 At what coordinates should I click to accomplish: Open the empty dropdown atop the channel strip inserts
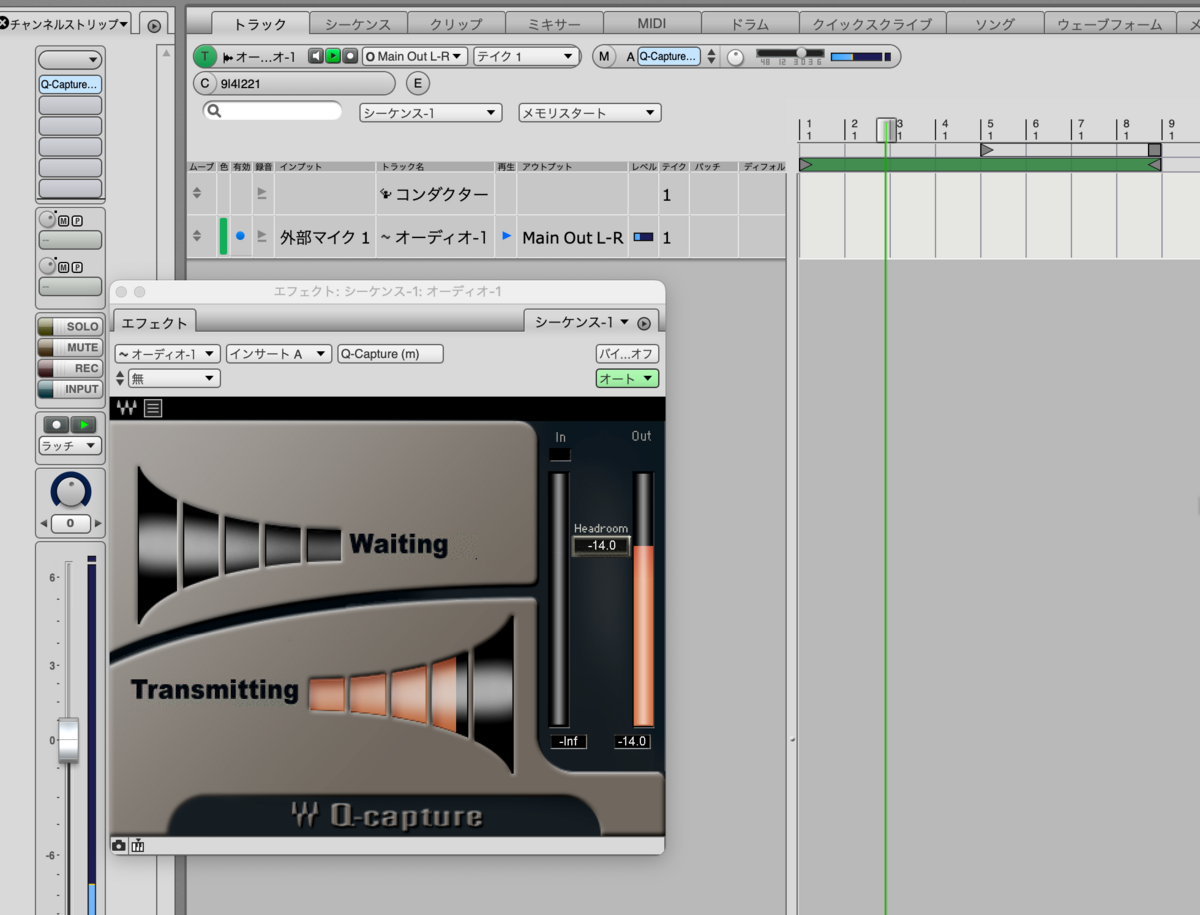pyautogui.click(x=70, y=61)
